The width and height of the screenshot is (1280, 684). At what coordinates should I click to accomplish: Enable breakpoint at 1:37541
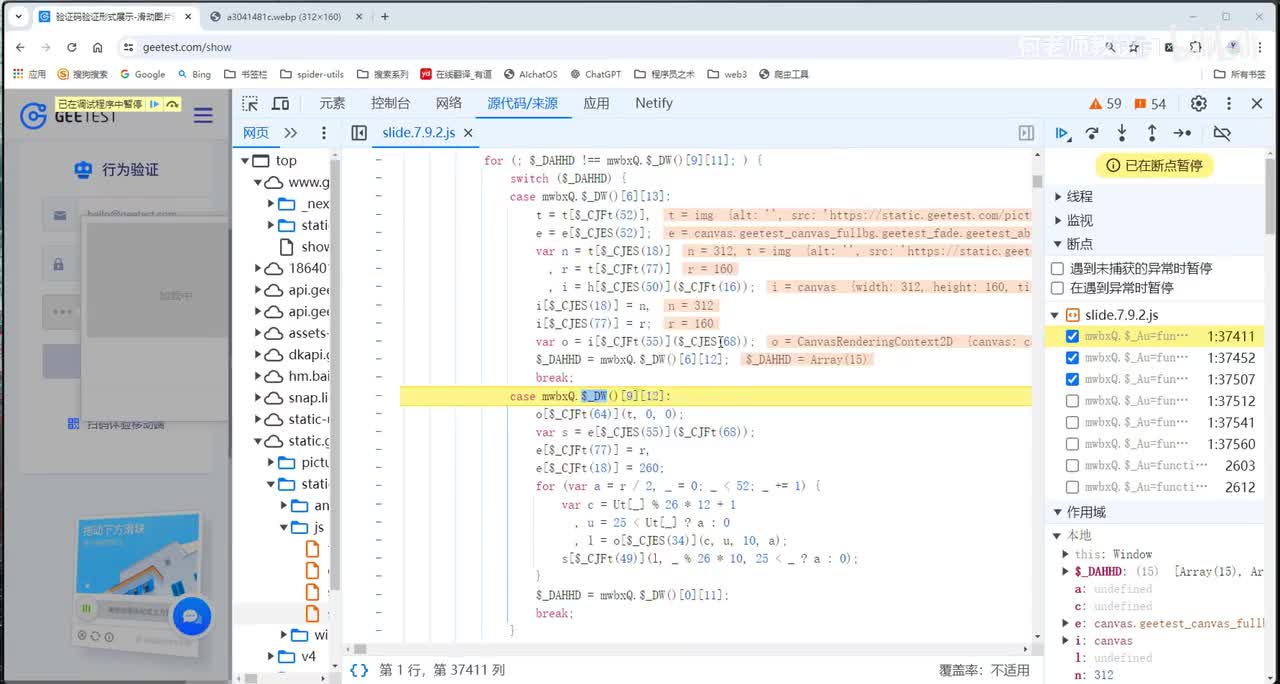coord(1072,422)
